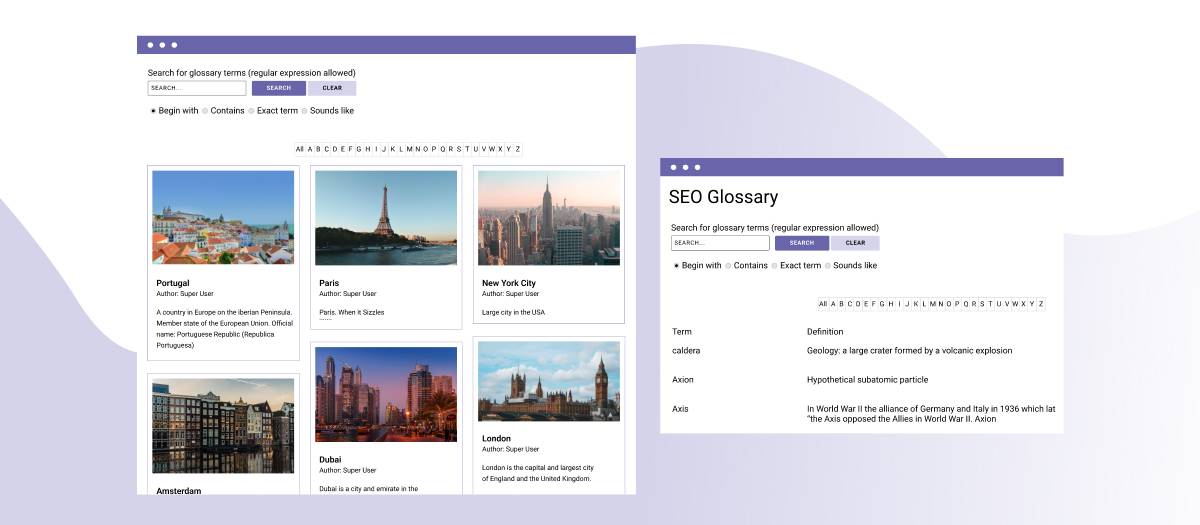The image size is (1200, 525).
Task: Focus the search input in the left window
Action: [x=196, y=88]
